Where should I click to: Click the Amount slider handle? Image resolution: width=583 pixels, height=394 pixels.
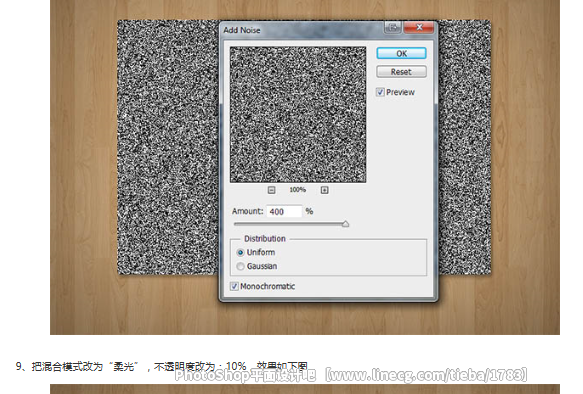coord(345,223)
